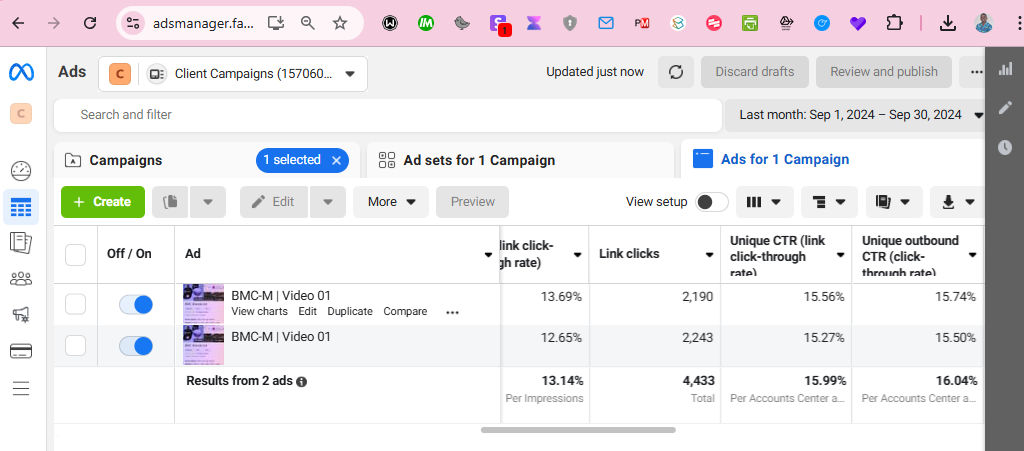The width and height of the screenshot is (1024, 451).
Task: Open advertising settings megaphone icon
Action: (x=21, y=315)
